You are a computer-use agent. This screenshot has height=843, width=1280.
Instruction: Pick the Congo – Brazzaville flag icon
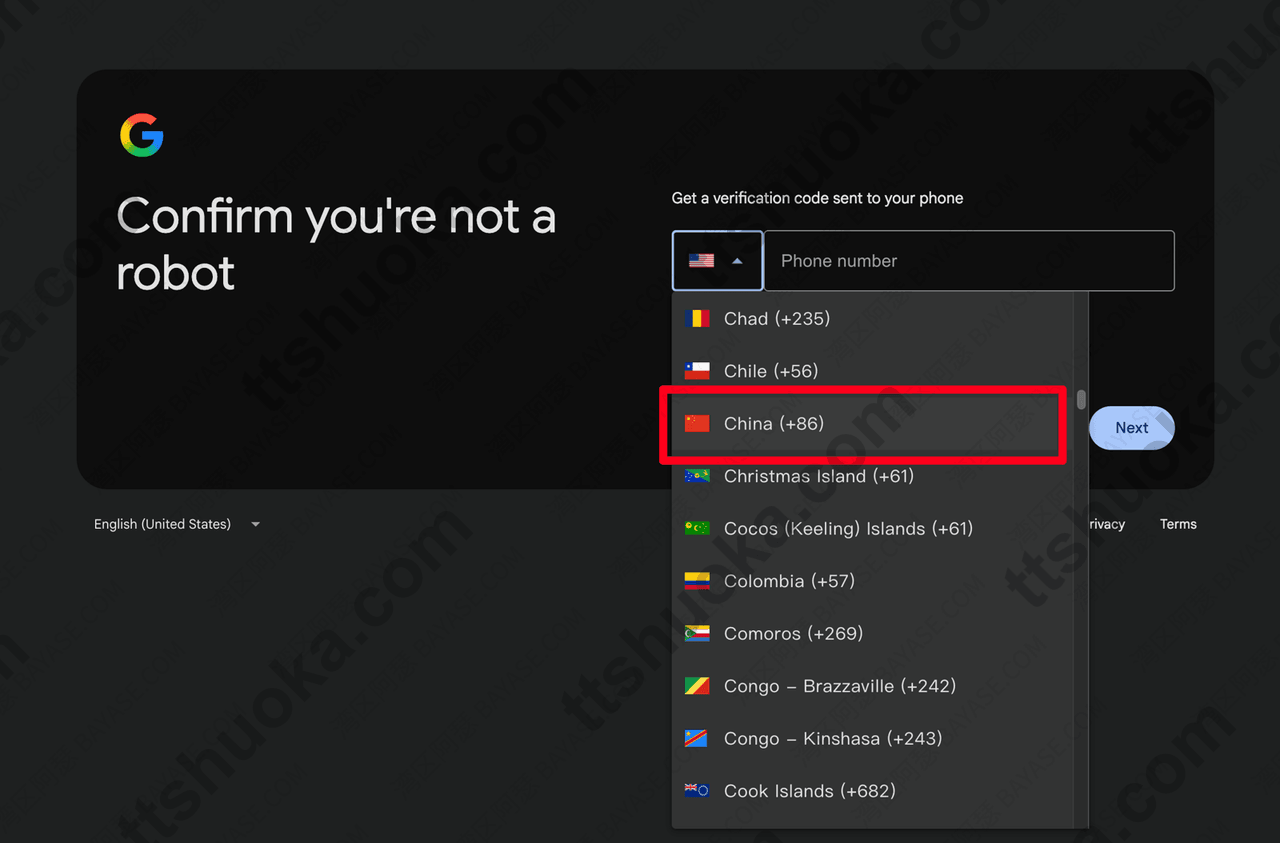[697, 686]
